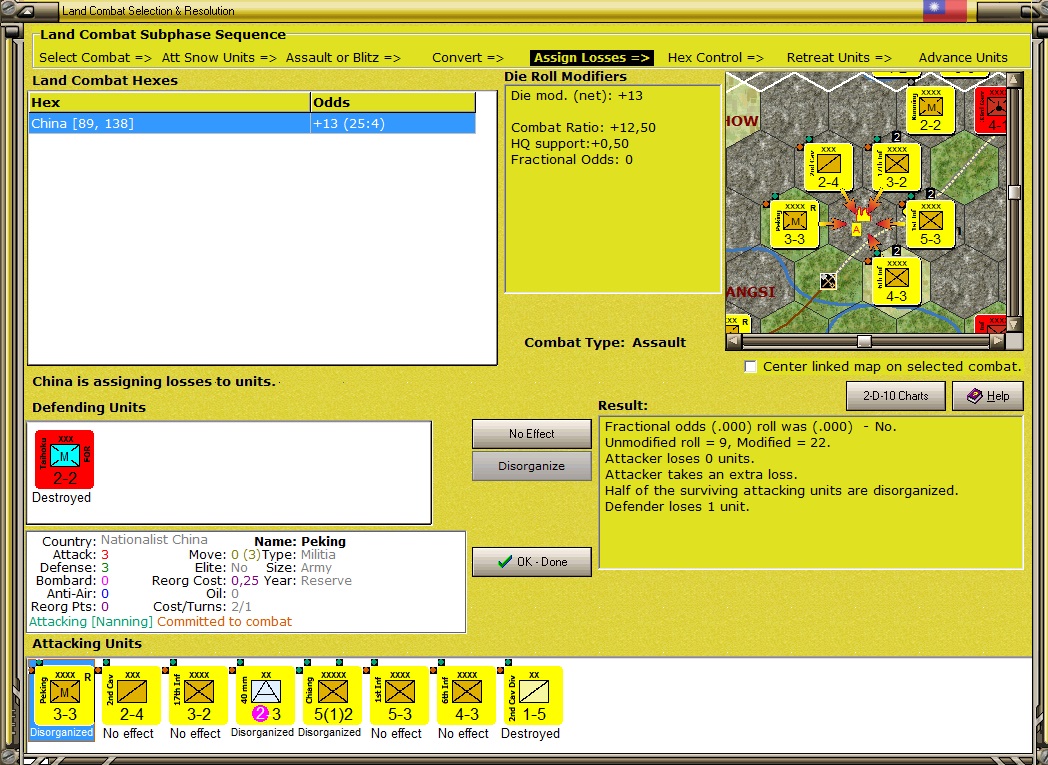Screen dimensions: 1048x765
Task: Click the window menu button in title bar
Action: pyautogui.click(x=27, y=11)
